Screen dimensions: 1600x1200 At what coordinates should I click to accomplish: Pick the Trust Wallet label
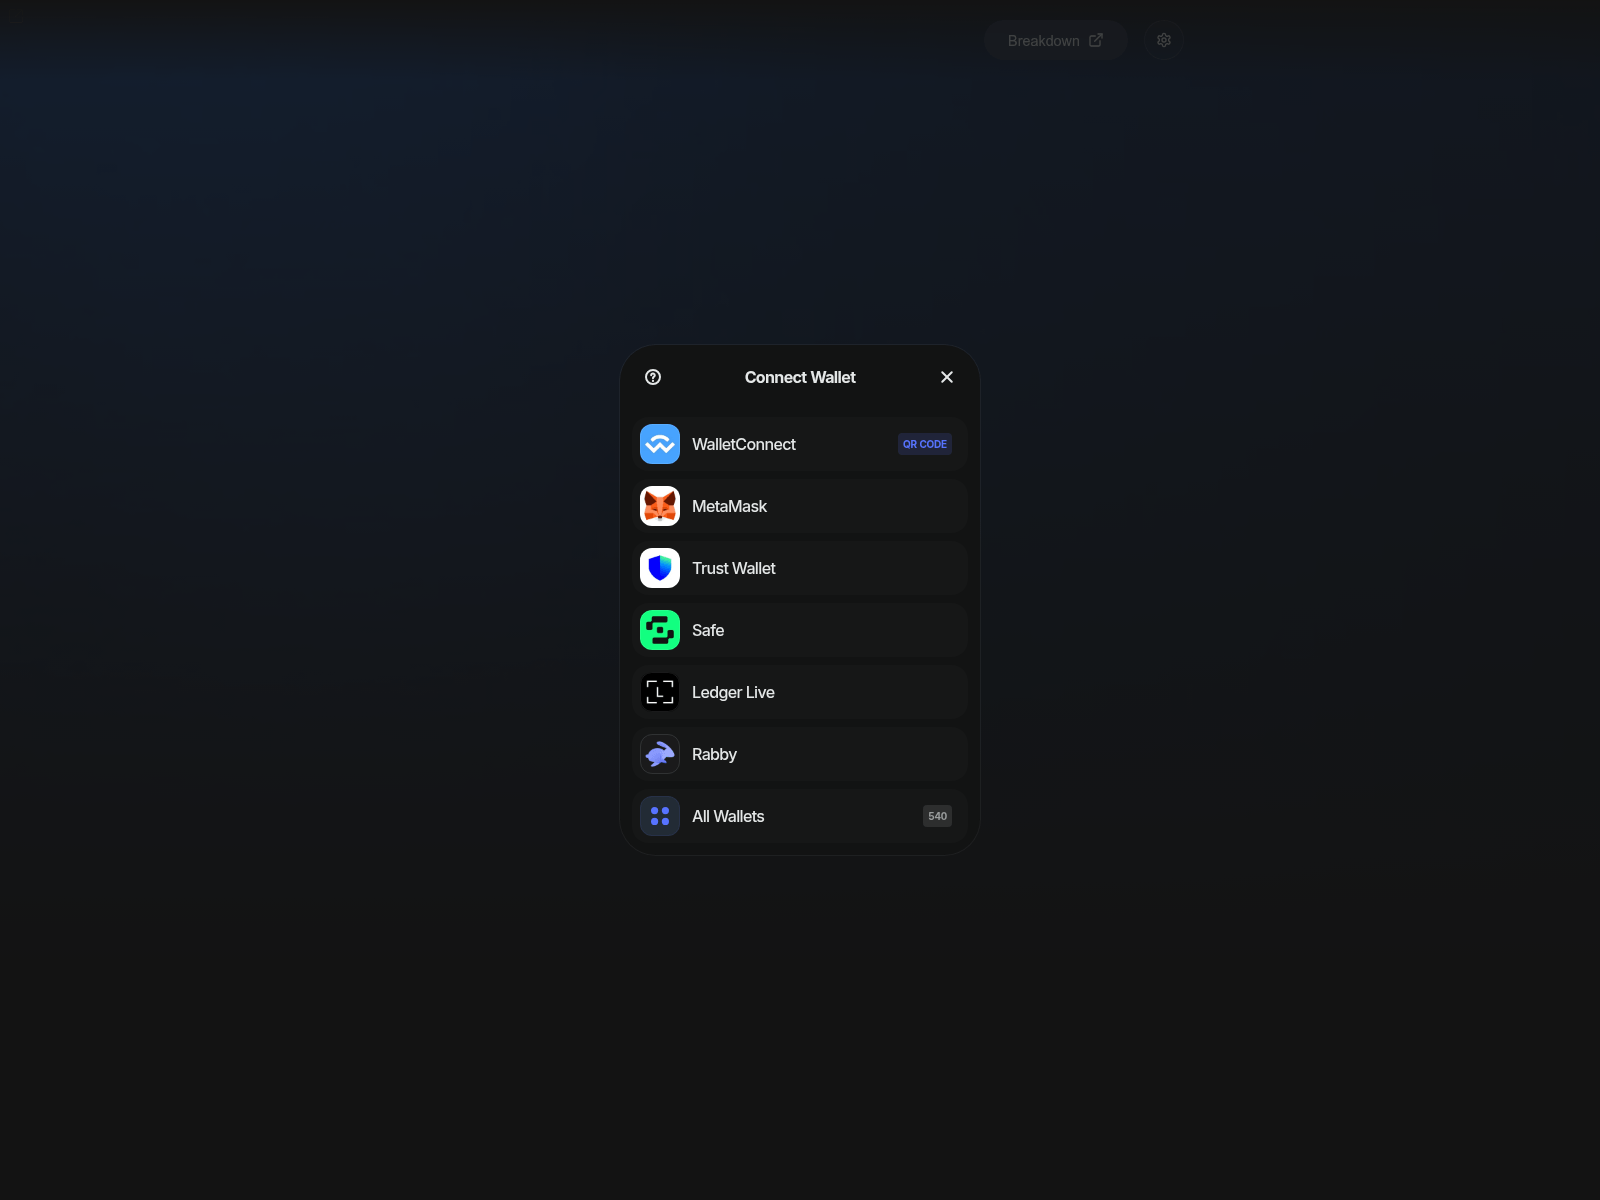[x=733, y=568]
